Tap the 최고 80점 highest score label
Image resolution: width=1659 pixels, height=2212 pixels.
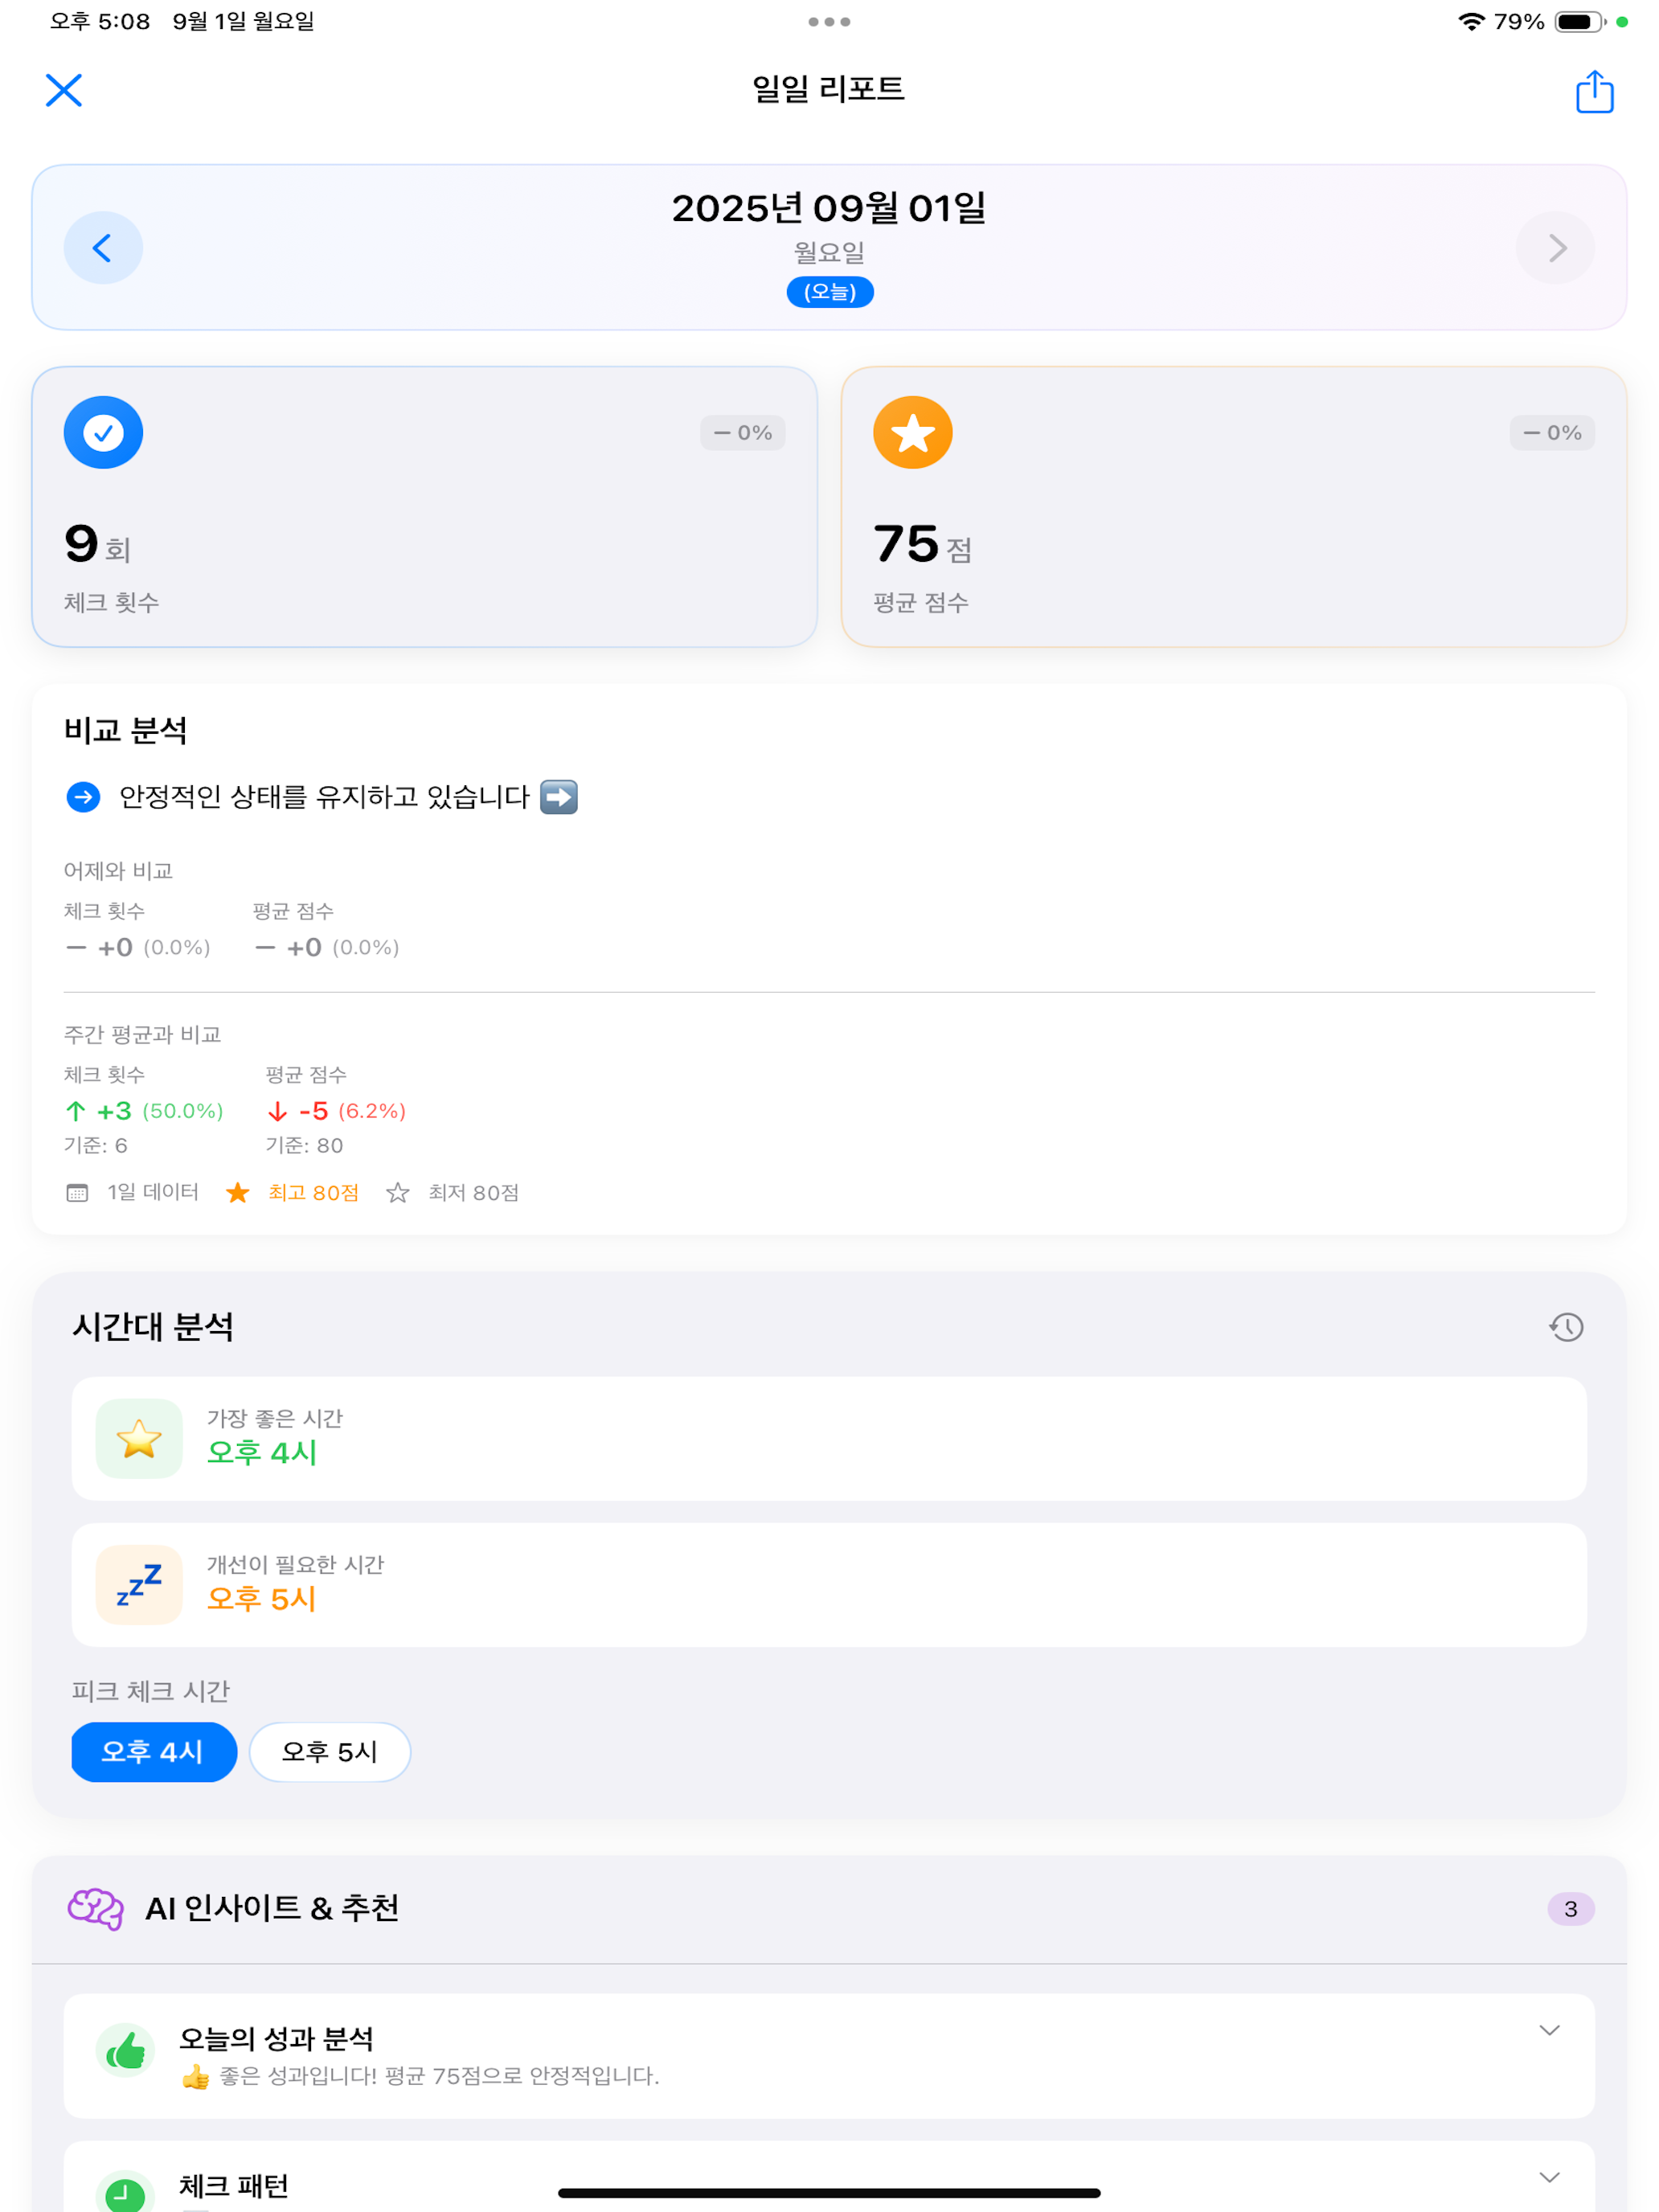tap(313, 1193)
